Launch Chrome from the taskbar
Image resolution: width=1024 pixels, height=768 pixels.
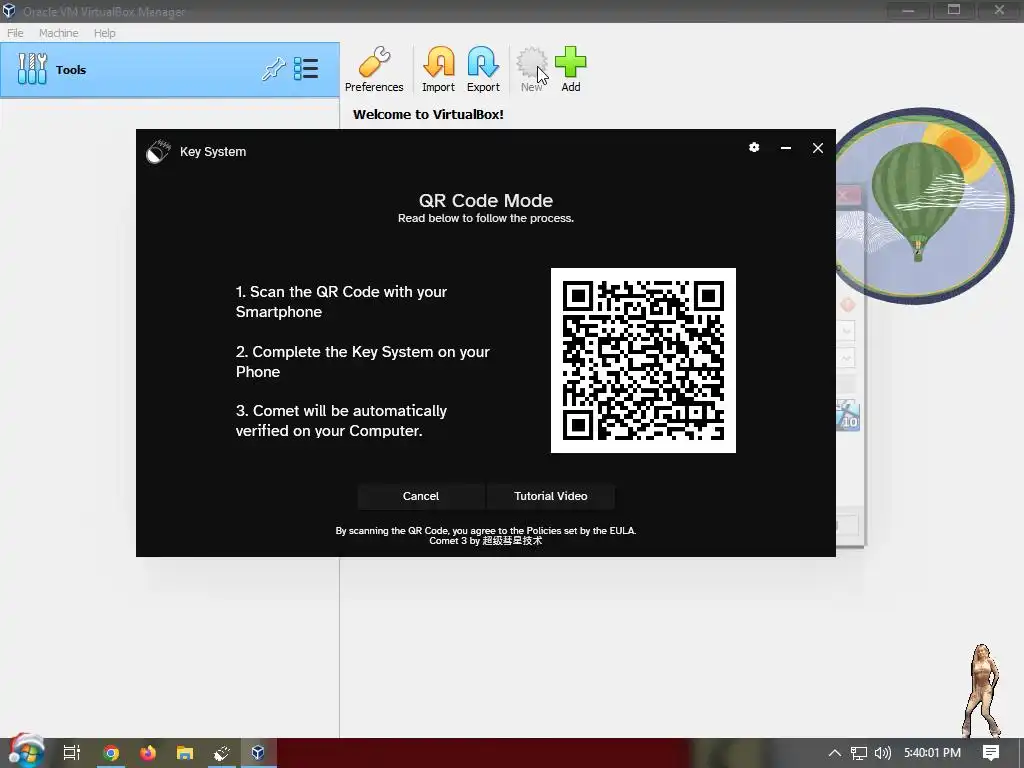[111, 753]
